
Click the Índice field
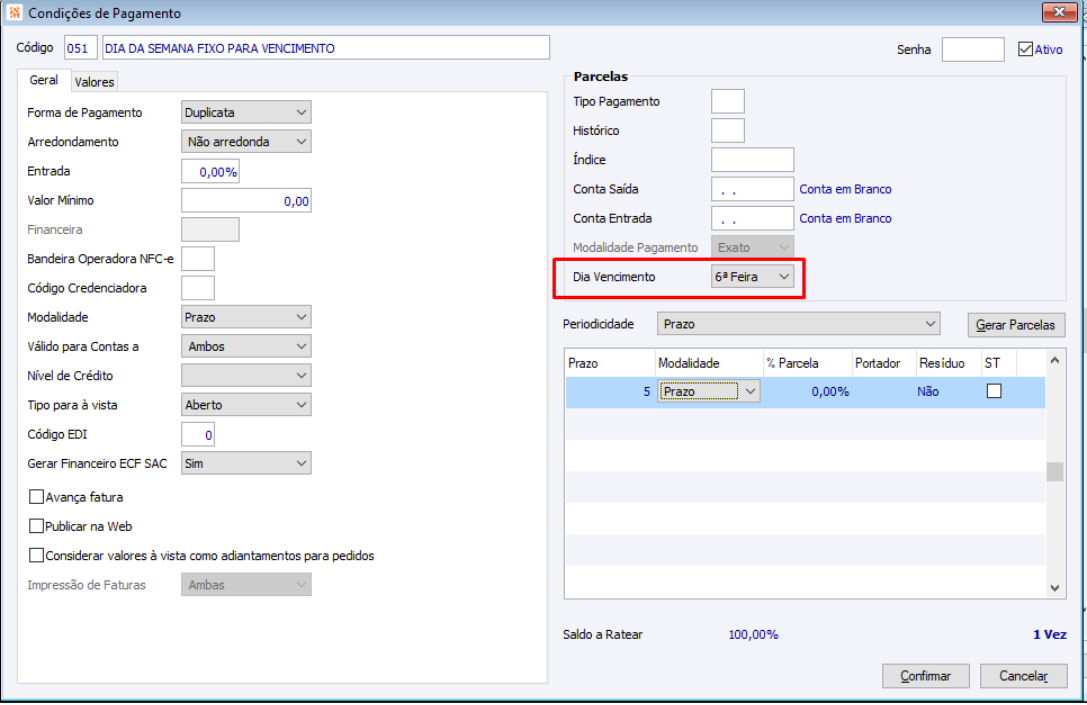click(752, 159)
